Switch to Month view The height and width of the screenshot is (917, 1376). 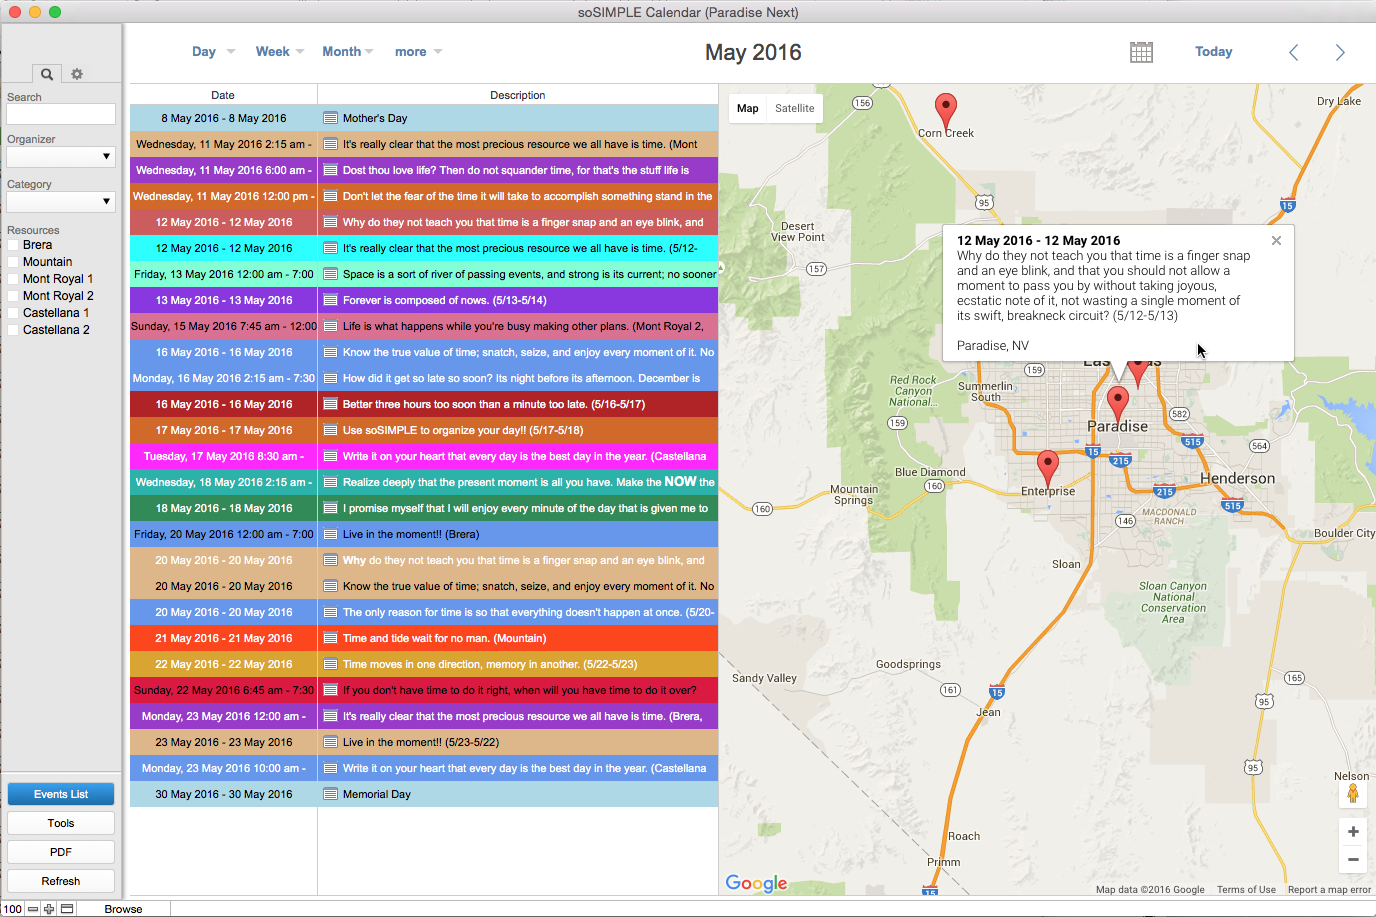(x=341, y=52)
